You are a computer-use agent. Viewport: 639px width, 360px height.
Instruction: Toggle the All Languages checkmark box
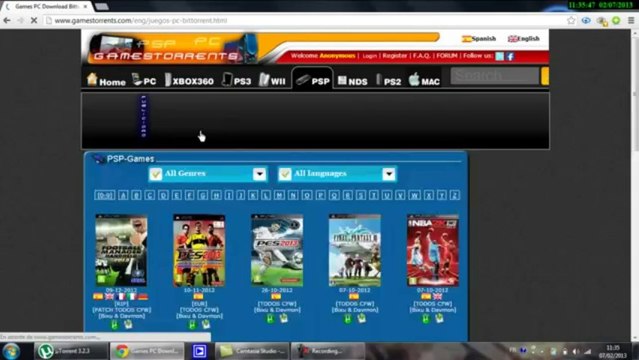[x=285, y=174]
